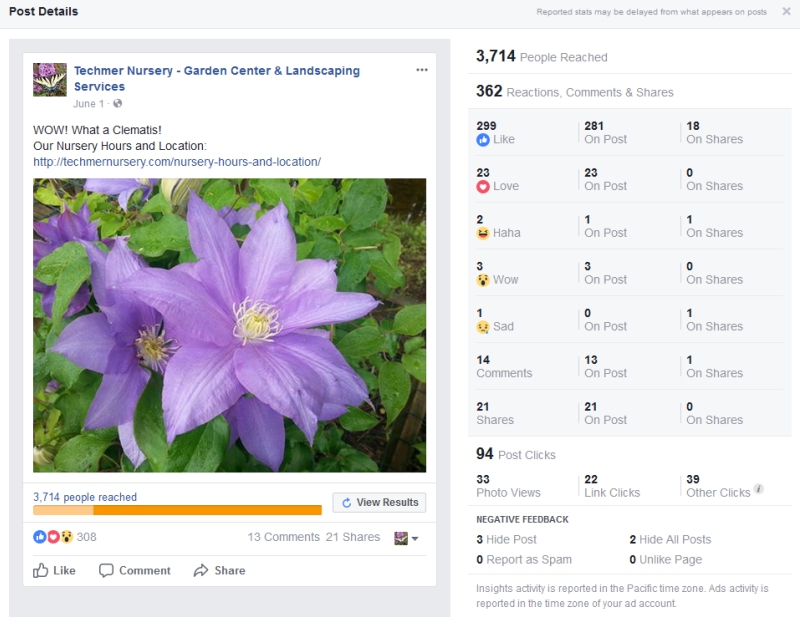
Task: Click '18 On Shares' Like value
Action: click(x=714, y=133)
